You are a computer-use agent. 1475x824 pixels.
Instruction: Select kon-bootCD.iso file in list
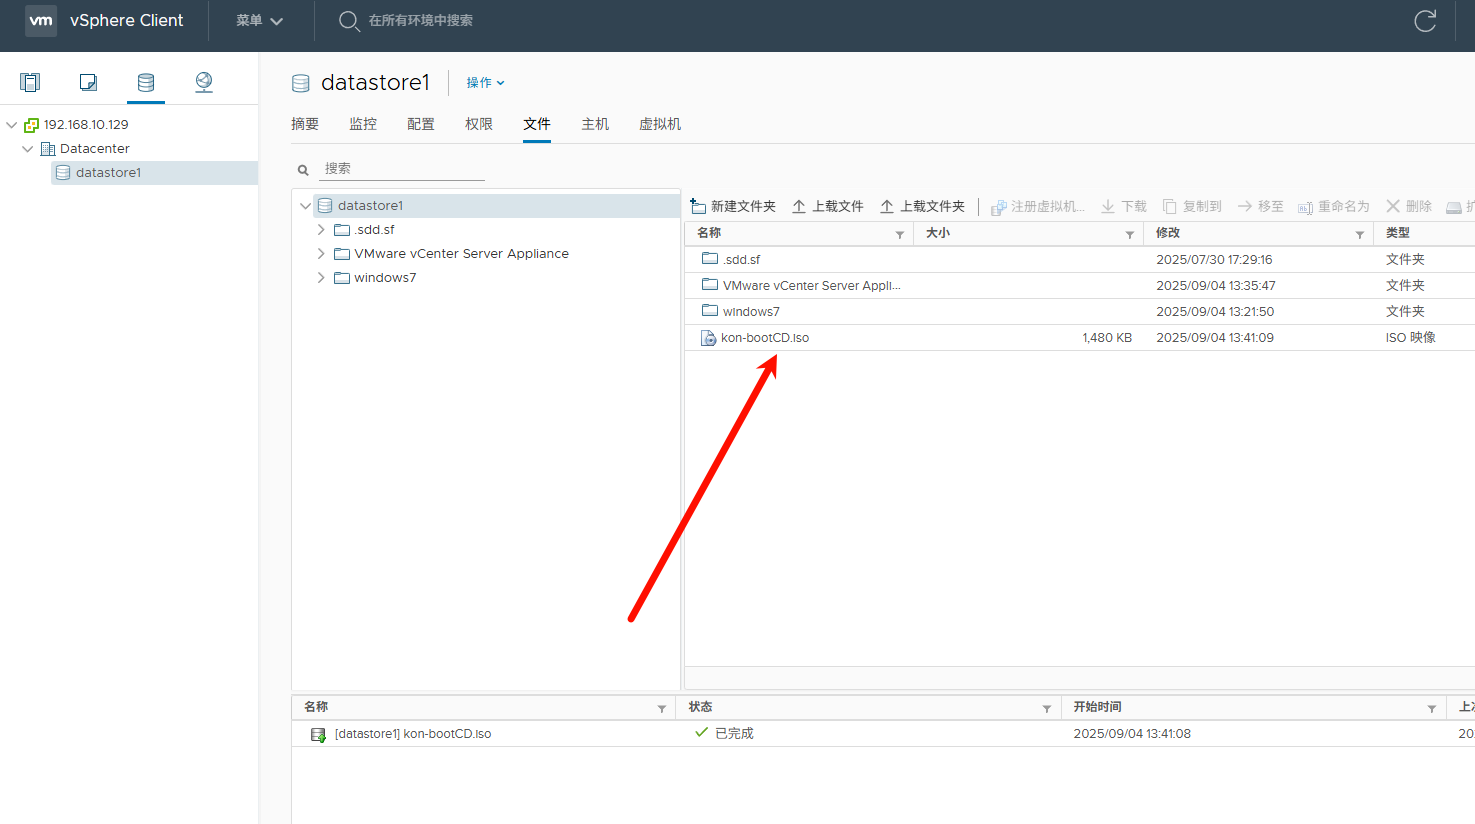click(x=765, y=338)
